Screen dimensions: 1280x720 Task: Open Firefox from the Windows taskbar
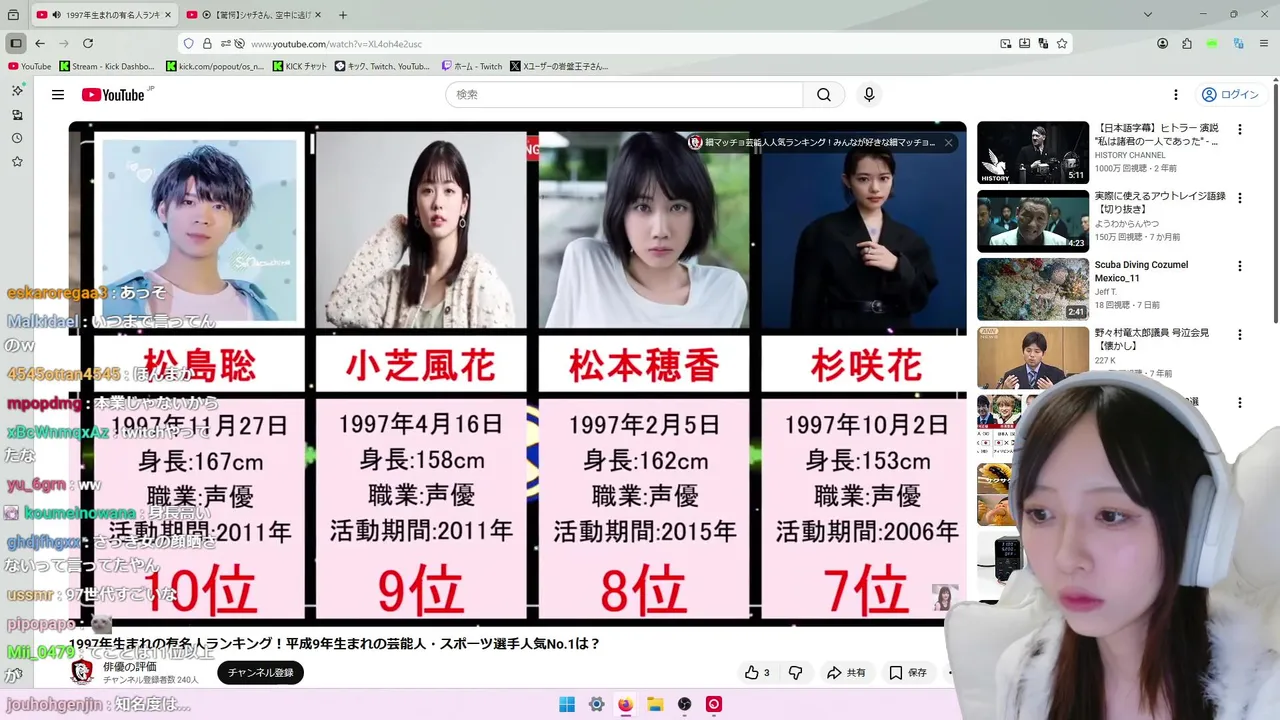[625, 704]
